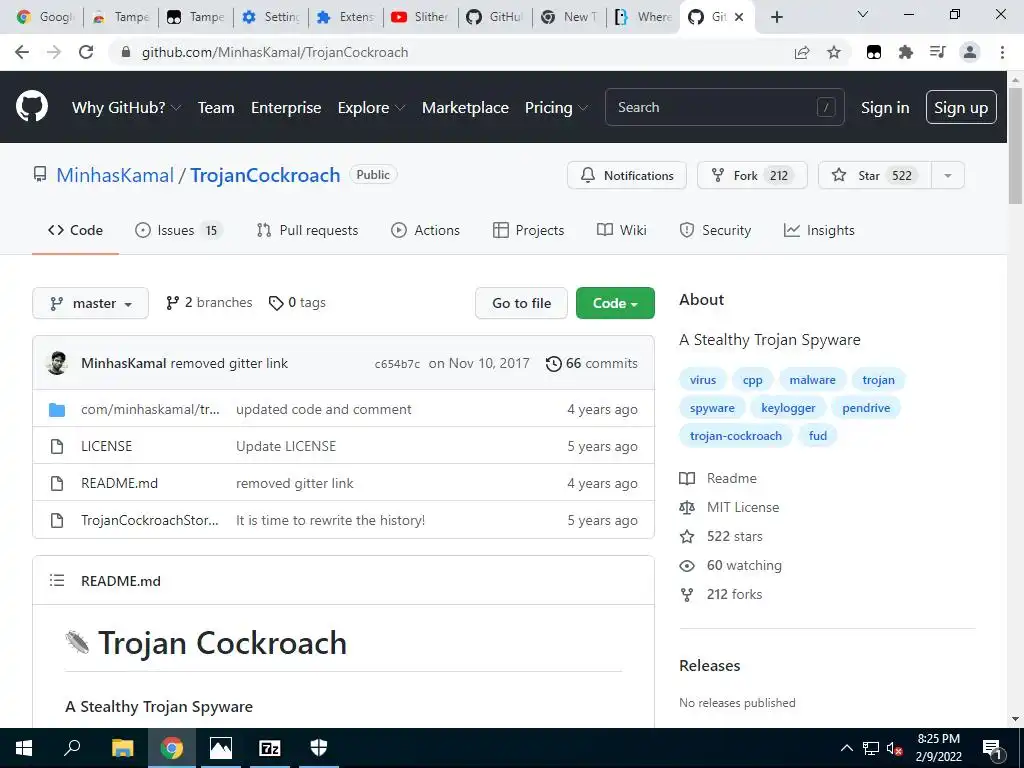1024x768 pixels.
Task: Open the Security tab
Action: (715, 230)
